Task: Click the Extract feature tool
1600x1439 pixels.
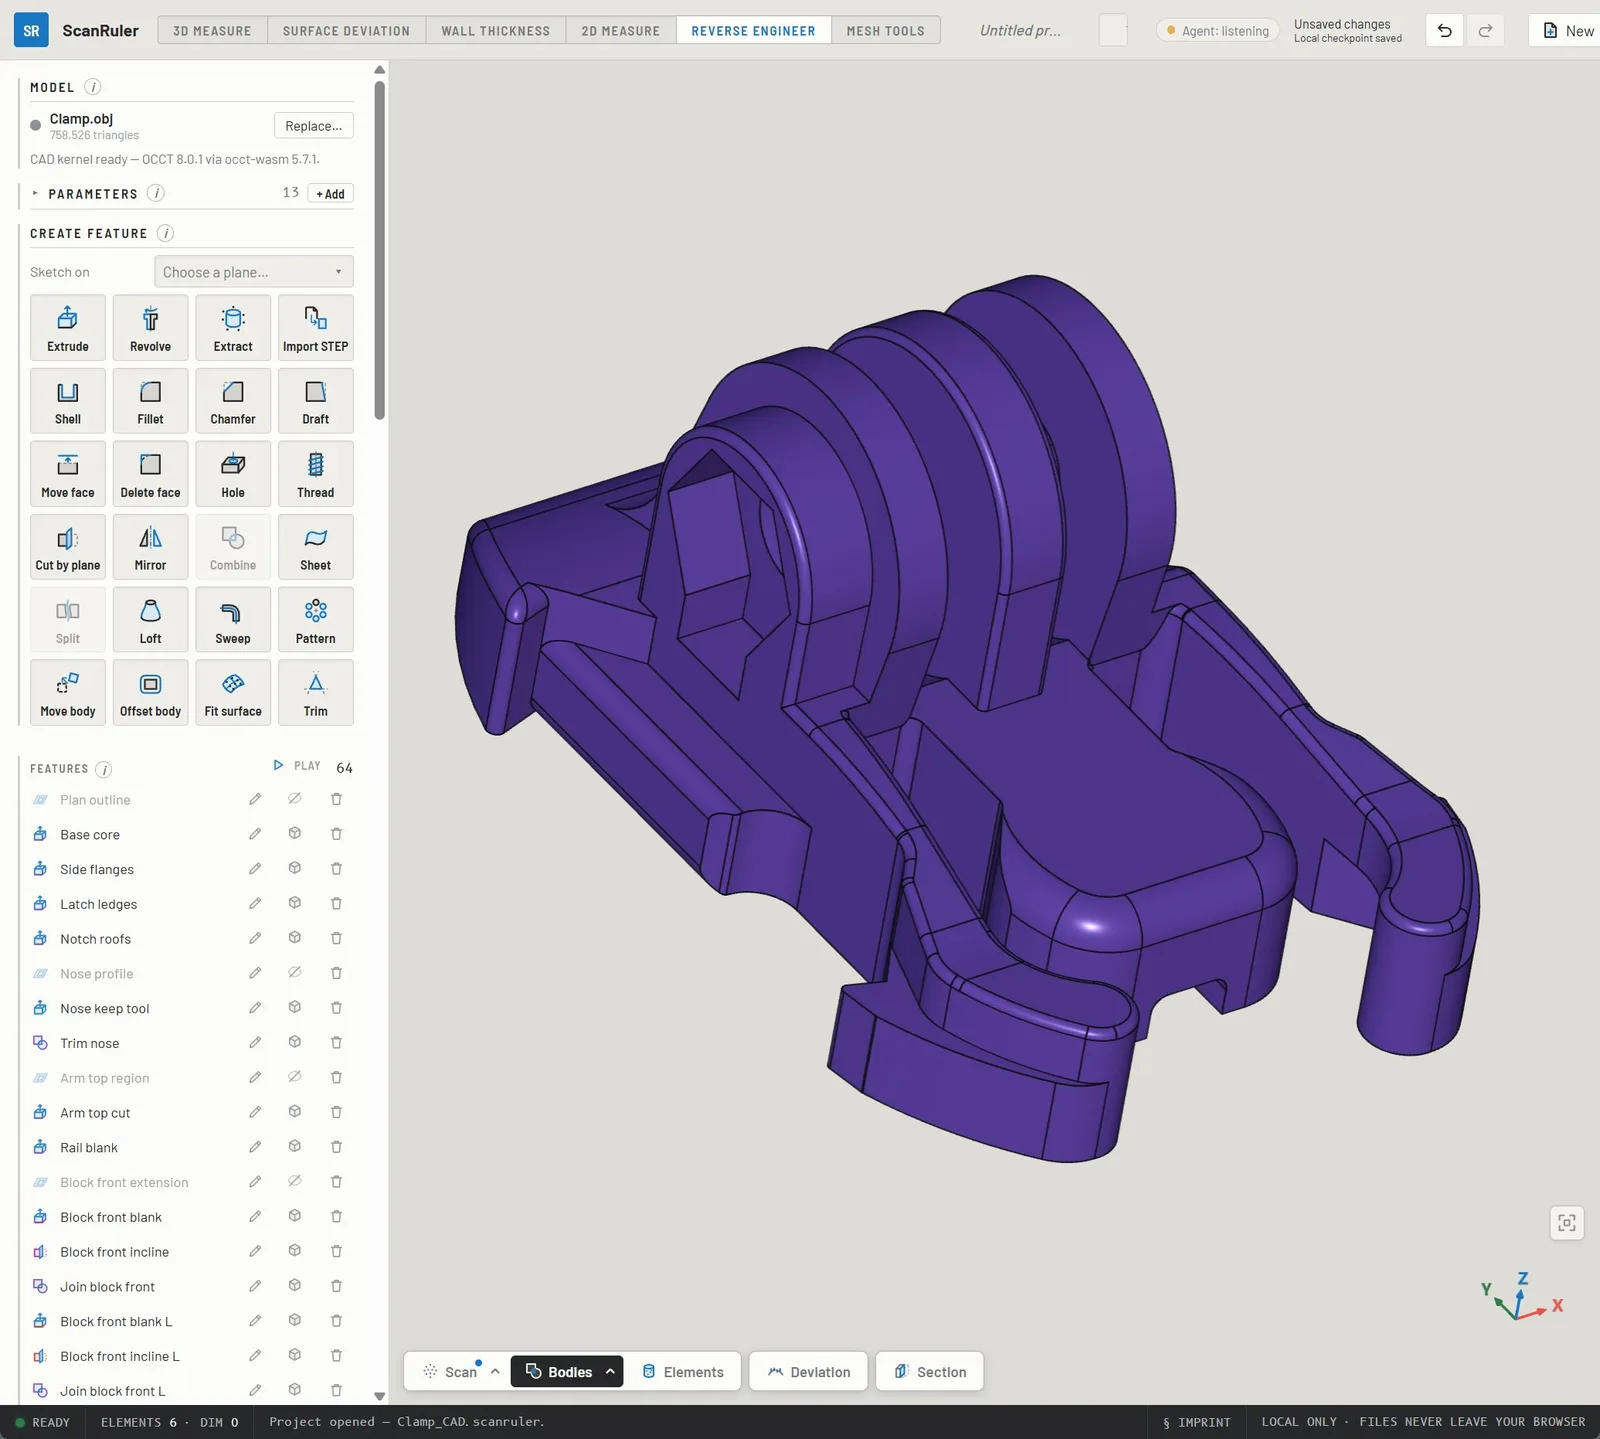Action: 233,328
